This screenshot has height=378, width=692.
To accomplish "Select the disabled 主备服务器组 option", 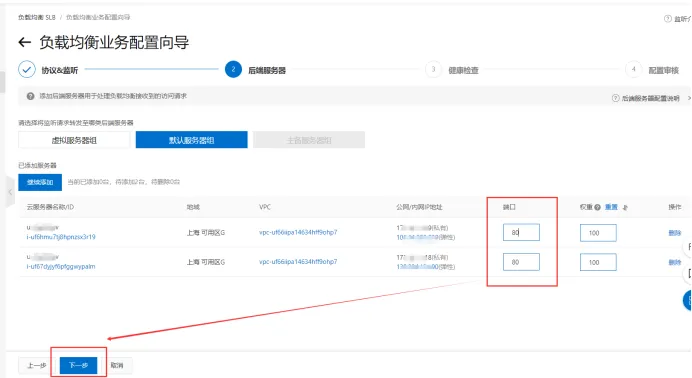I will point(309,140).
